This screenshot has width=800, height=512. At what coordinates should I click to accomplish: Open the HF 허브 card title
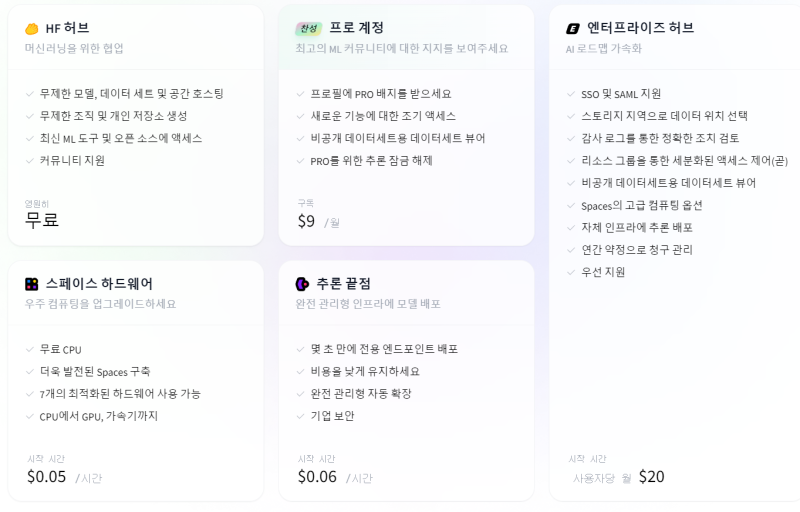(x=67, y=28)
